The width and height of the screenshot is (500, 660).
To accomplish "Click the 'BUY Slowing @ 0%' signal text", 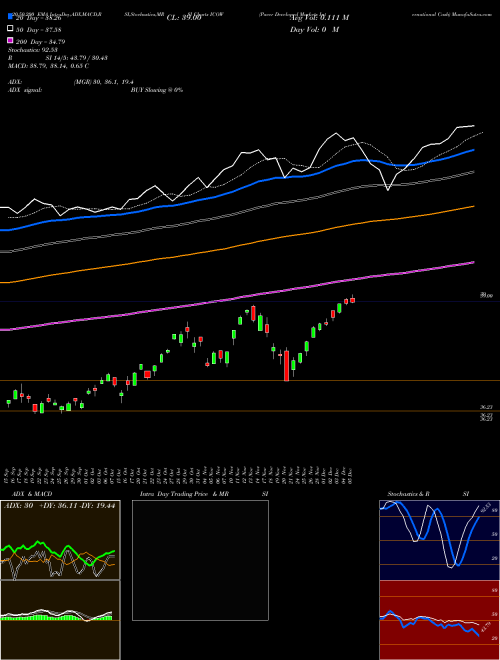I will pyautogui.click(x=157, y=90).
